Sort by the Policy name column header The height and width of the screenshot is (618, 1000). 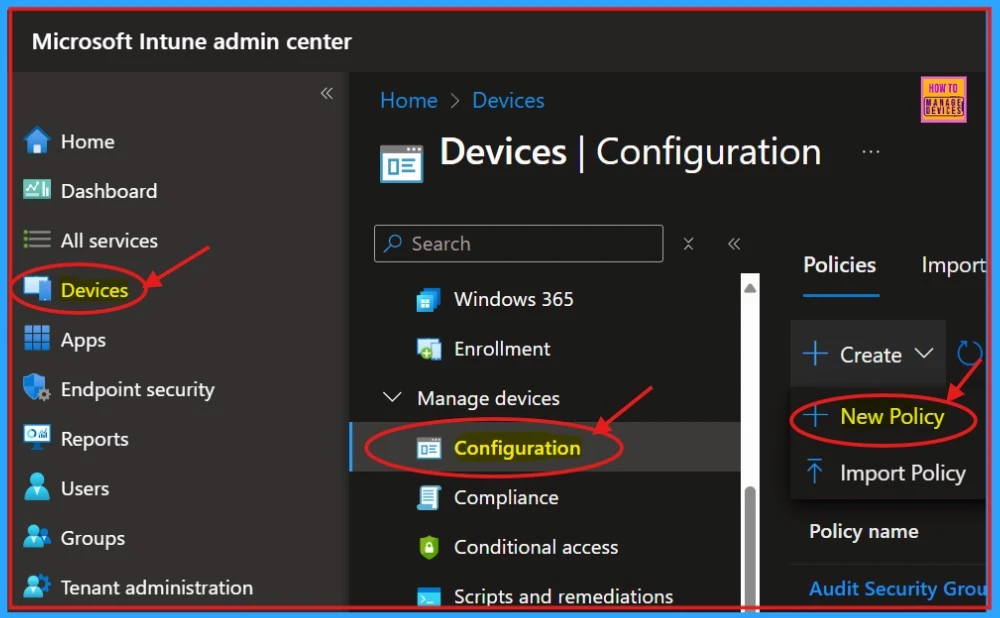click(864, 531)
